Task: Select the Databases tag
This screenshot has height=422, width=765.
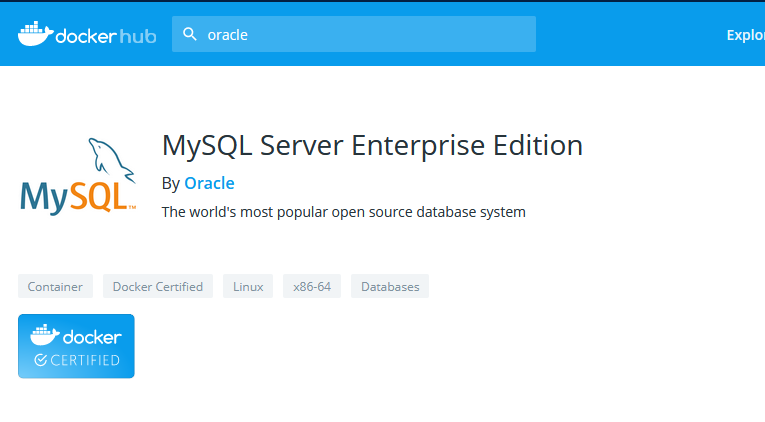Action: pos(390,286)
